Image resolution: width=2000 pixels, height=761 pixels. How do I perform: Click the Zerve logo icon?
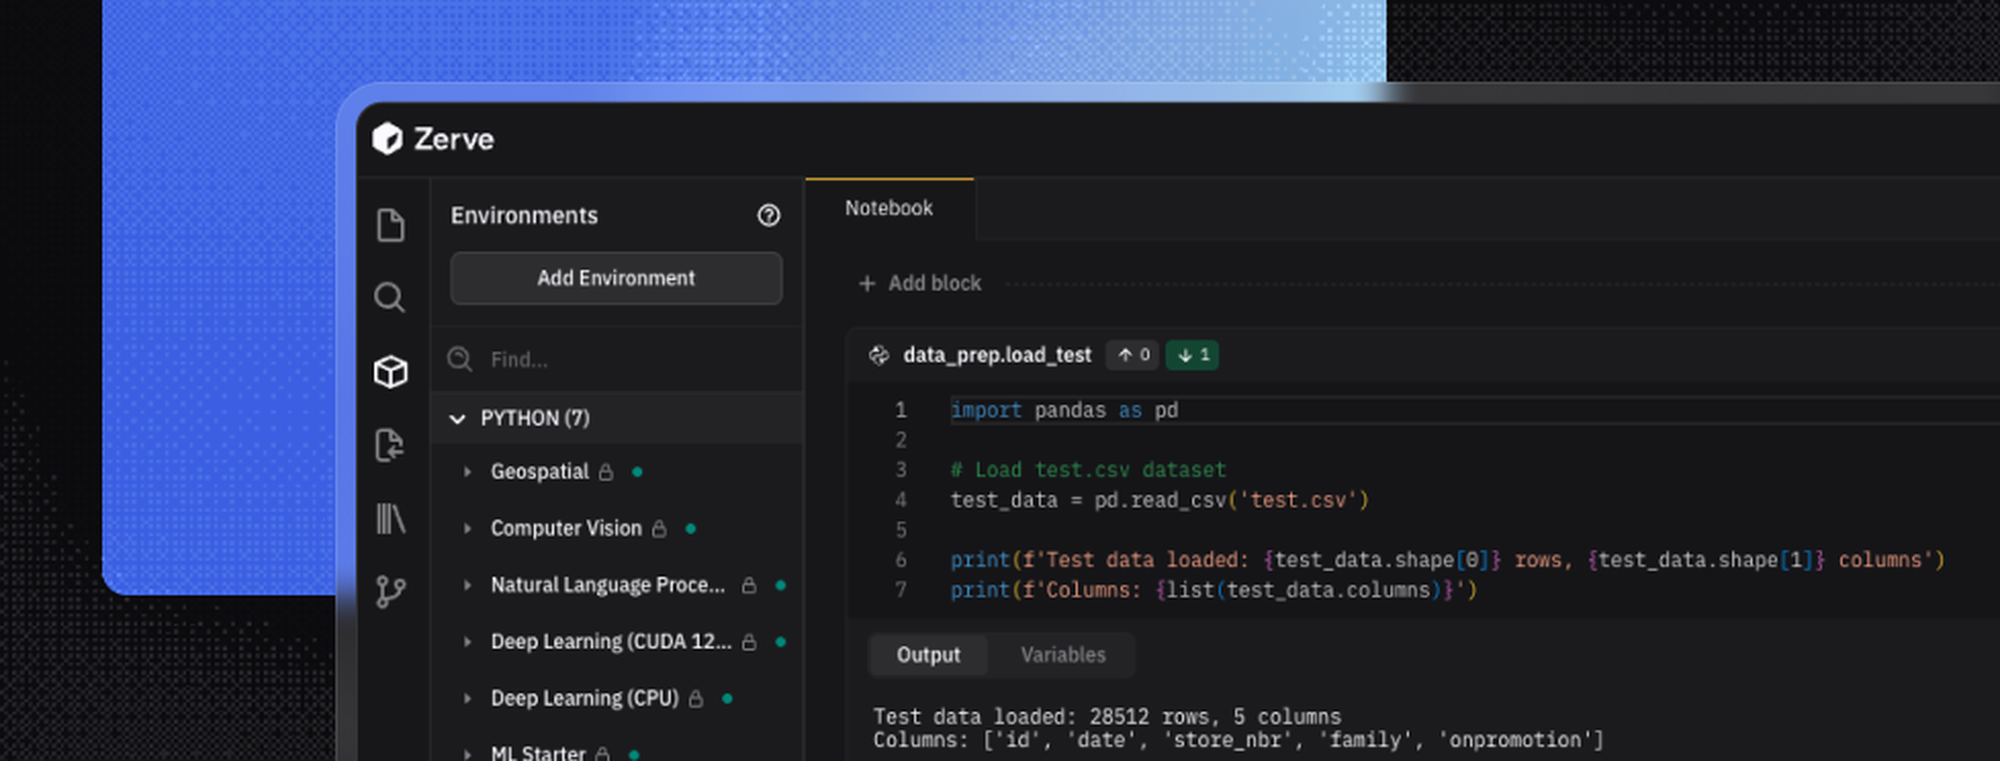[387, 139]
